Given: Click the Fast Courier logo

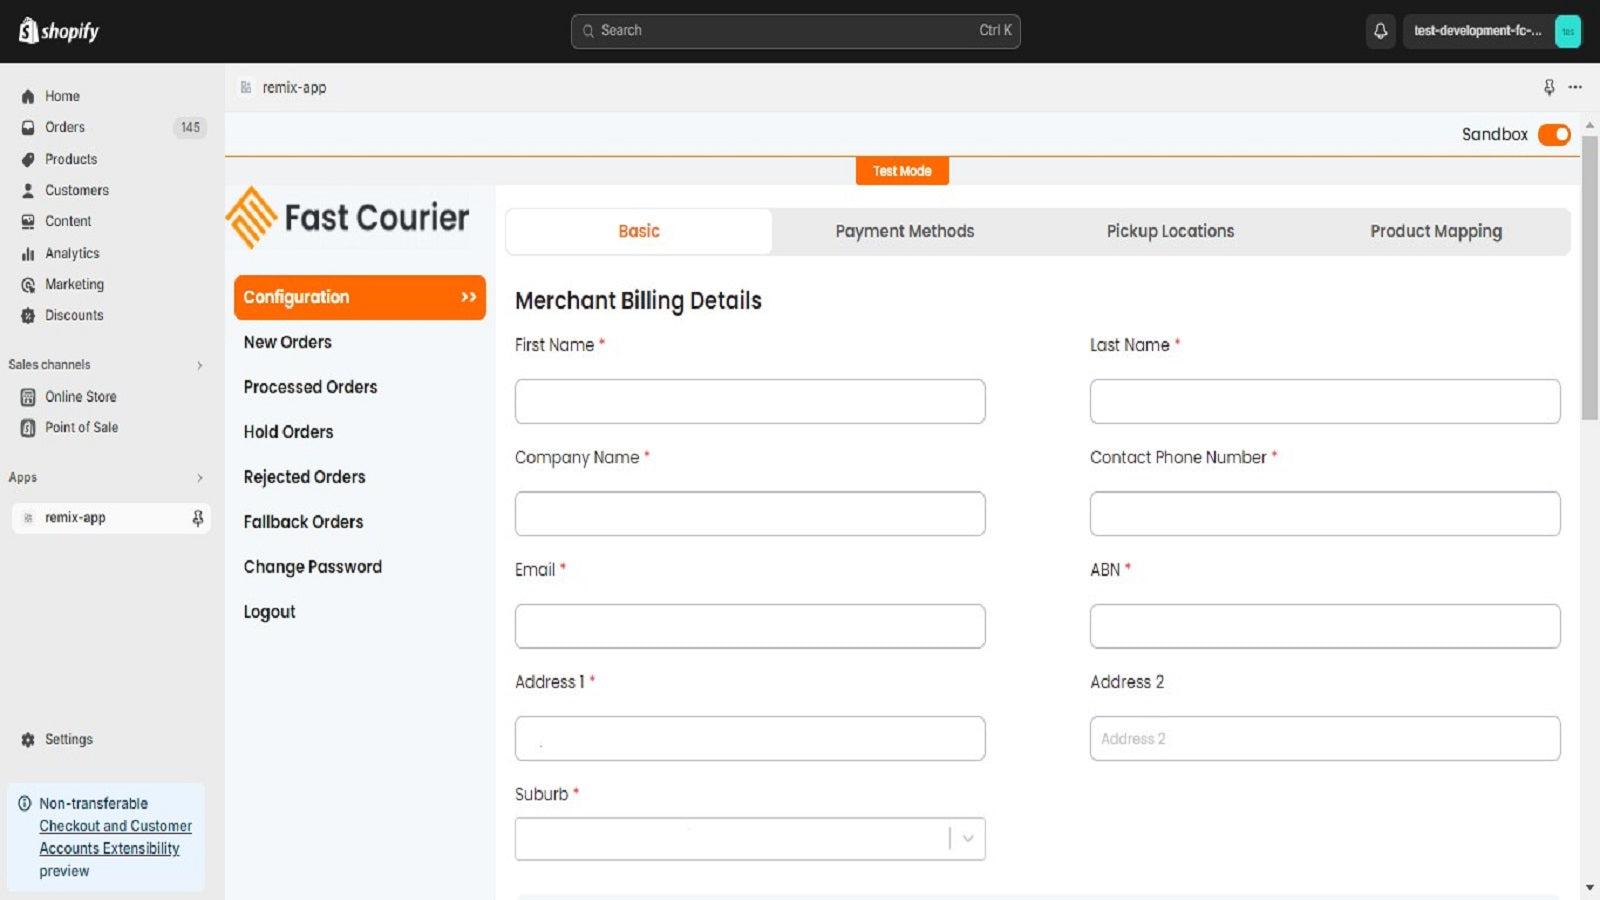Looking at the screenshot, I should click(x=348, y=216).
